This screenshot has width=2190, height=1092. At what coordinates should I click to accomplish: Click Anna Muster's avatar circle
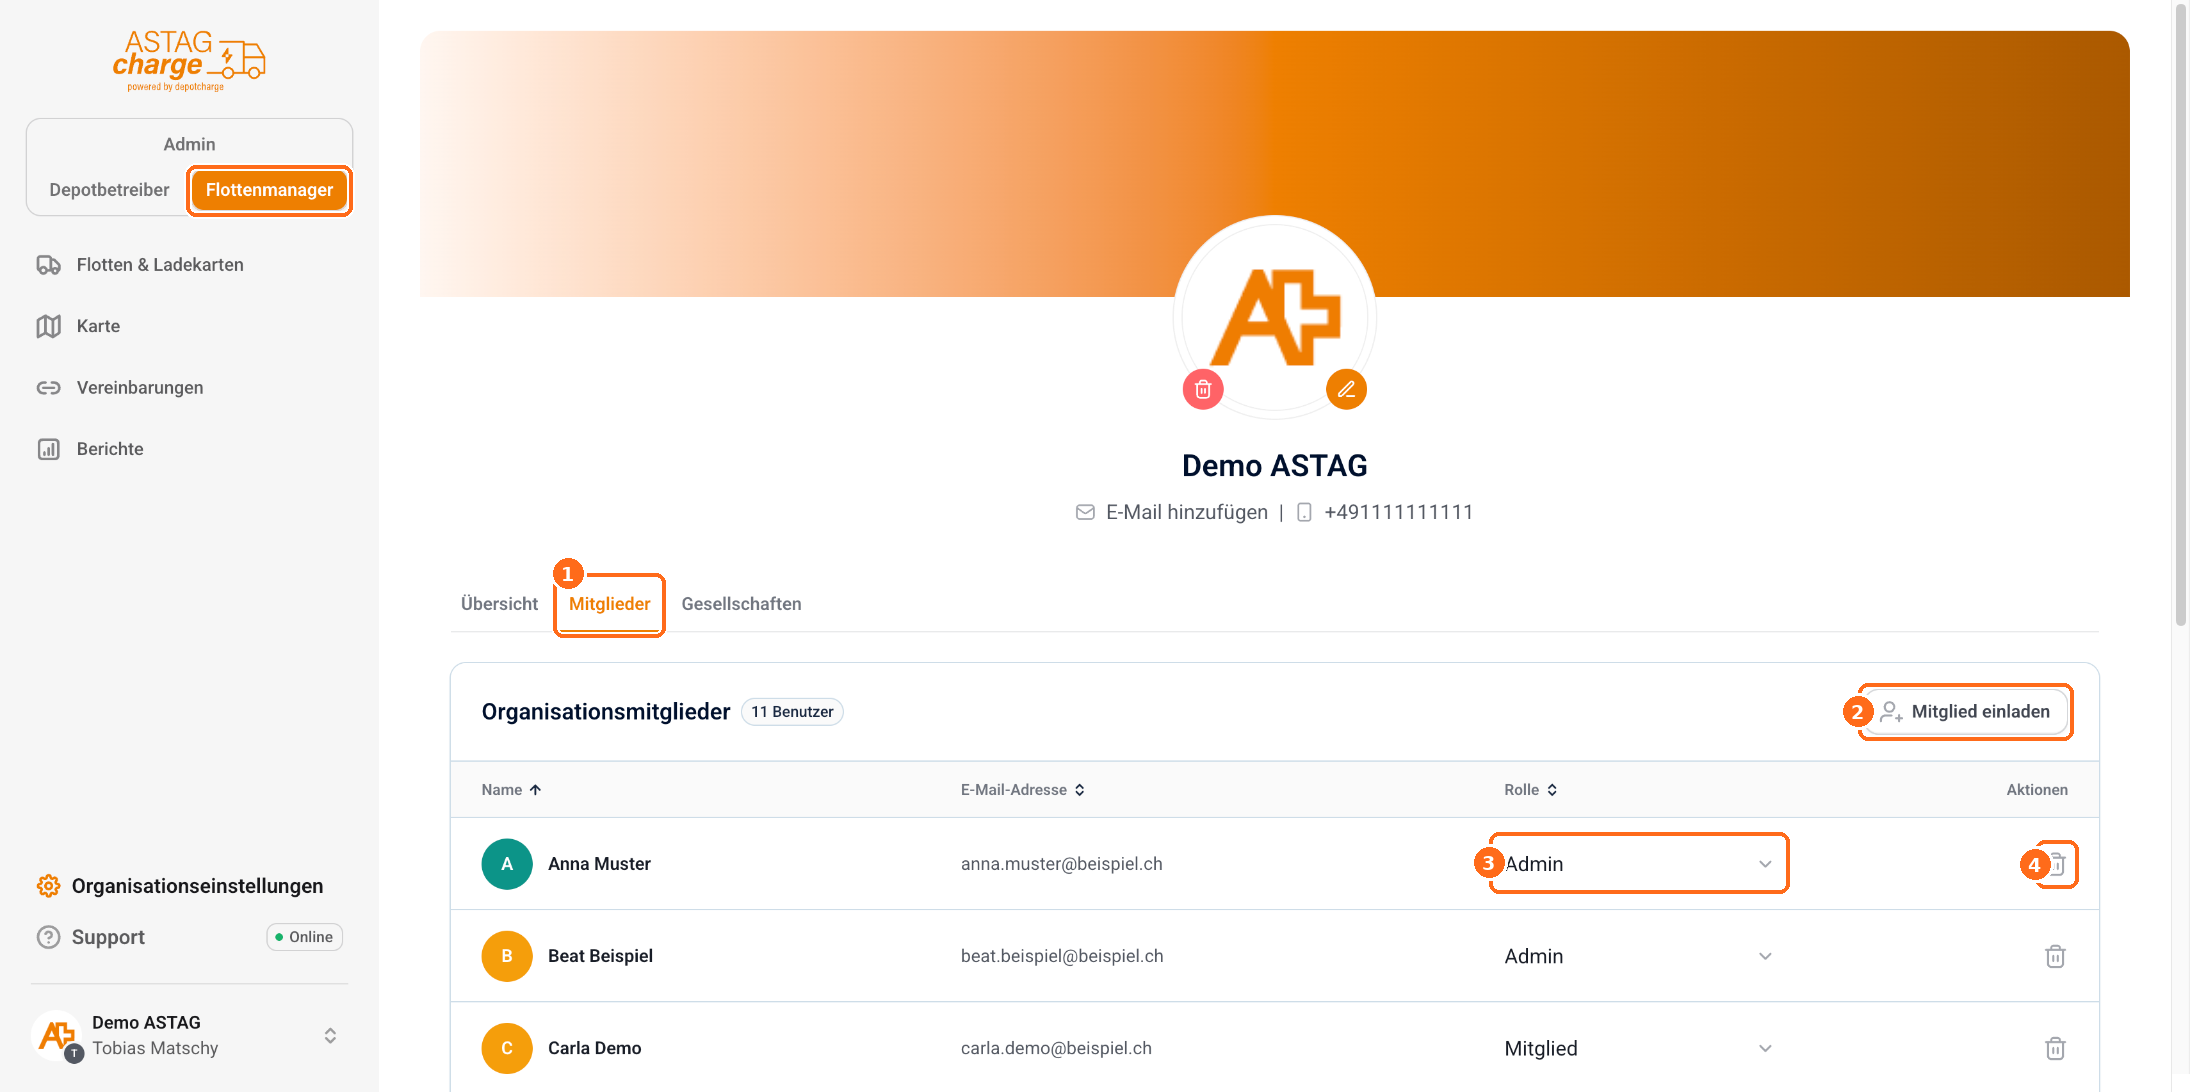click(507, 864)
